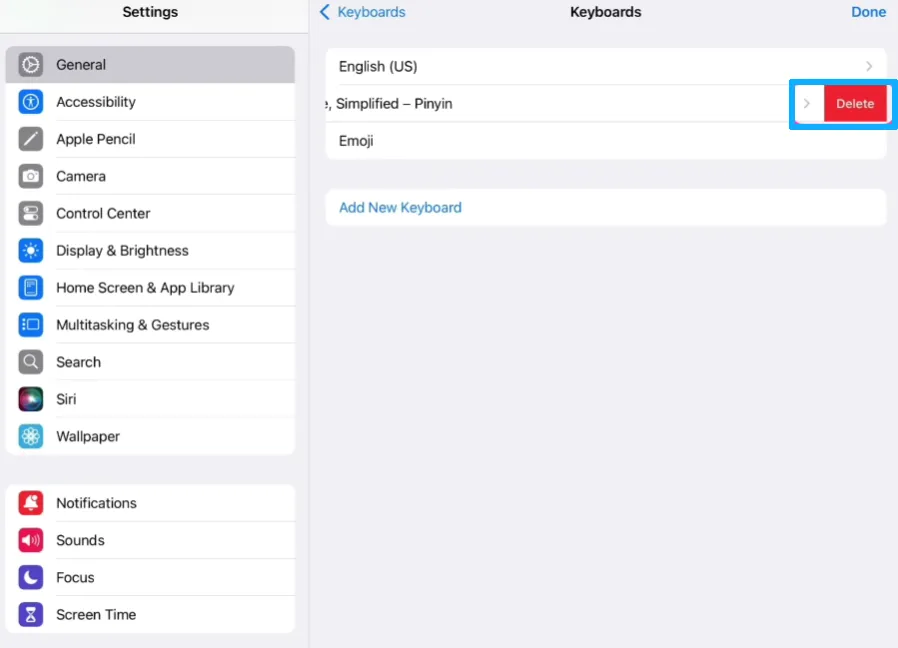This screenshot has height=648, width=898.
Task: Click the Add New Keyboard link
Action: 400,207
